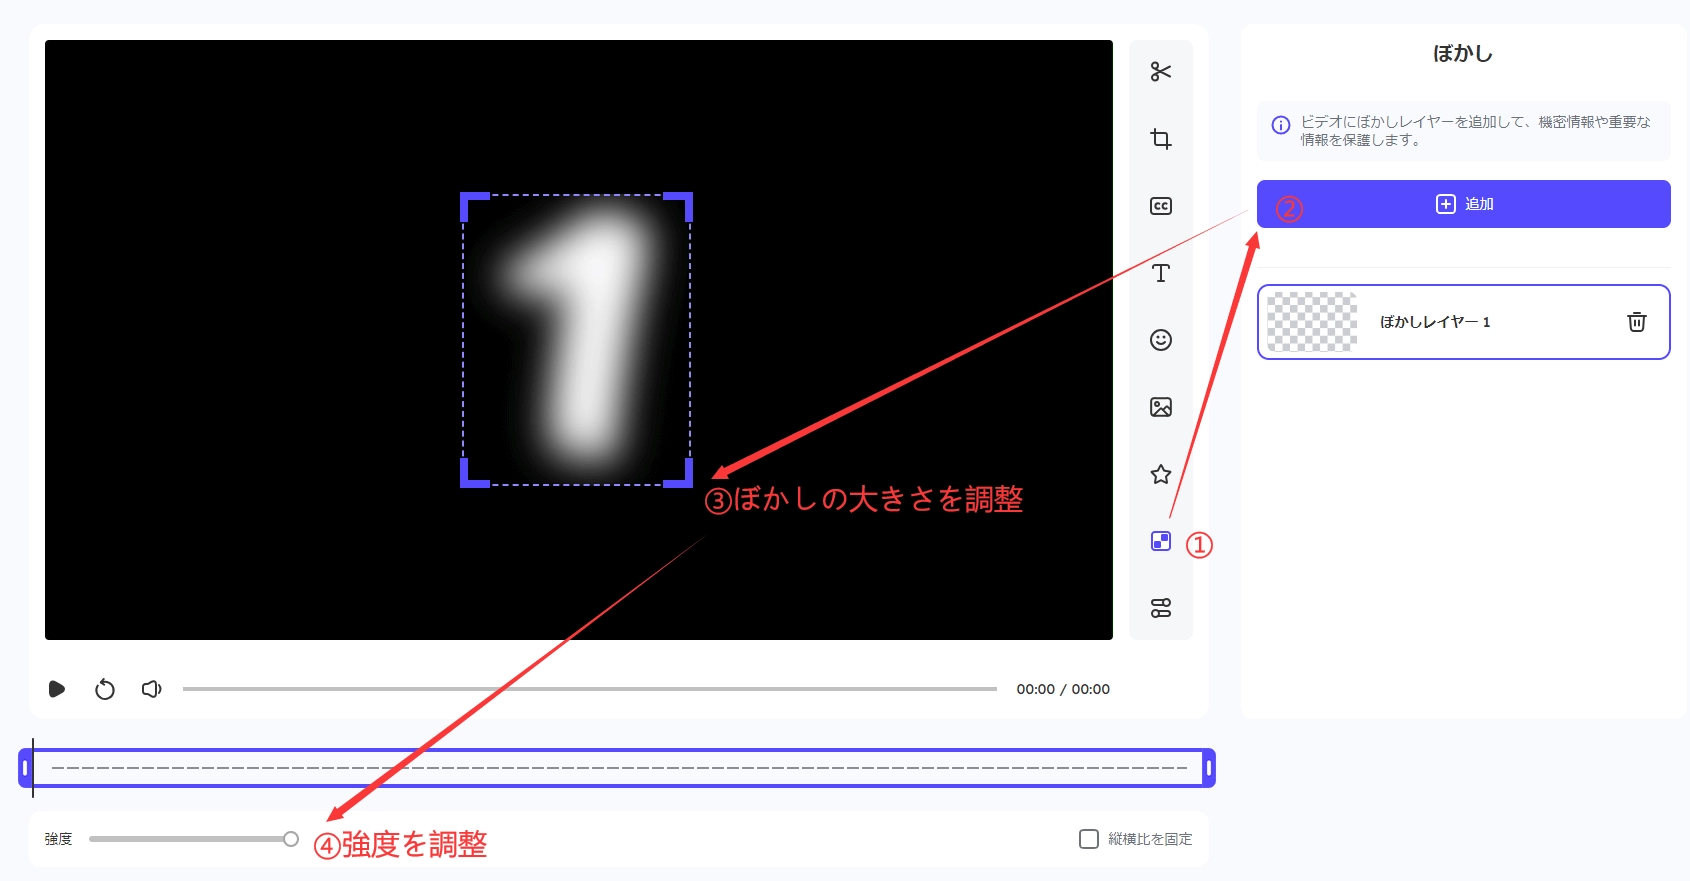This screenshot has width=1690, height=881.
Task: Open the adjustments toggles tool
Action: tap(1160, 608)
